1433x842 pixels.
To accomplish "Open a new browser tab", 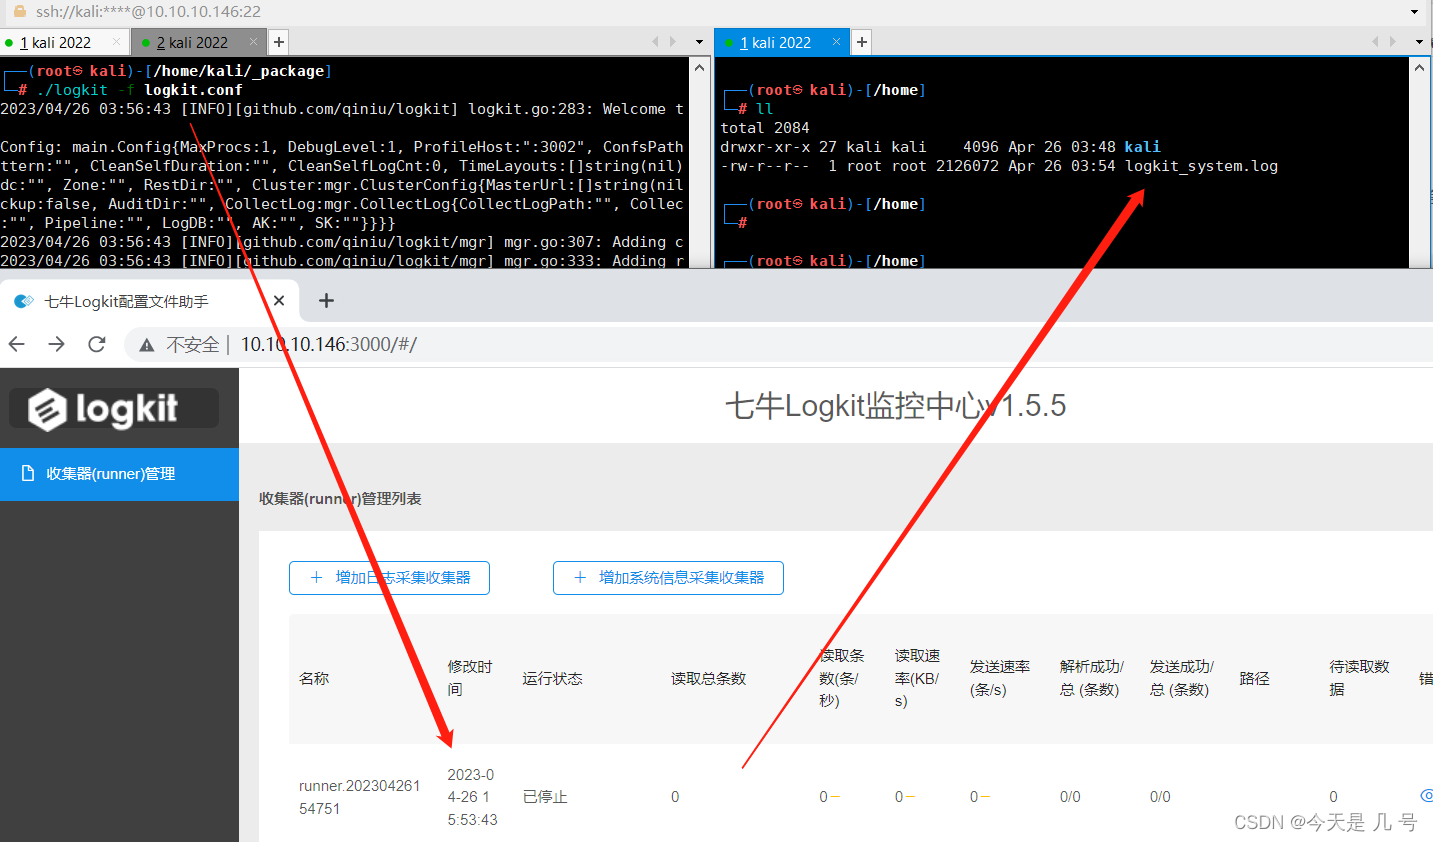I will click(x=326, y=301).
